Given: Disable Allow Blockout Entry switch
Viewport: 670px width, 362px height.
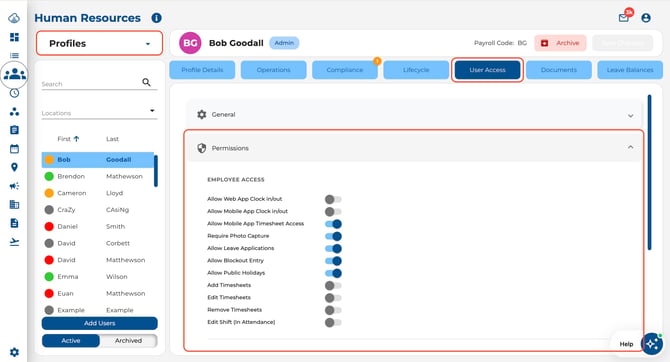Looking at the screenshot, I should (x=333, y=261).
